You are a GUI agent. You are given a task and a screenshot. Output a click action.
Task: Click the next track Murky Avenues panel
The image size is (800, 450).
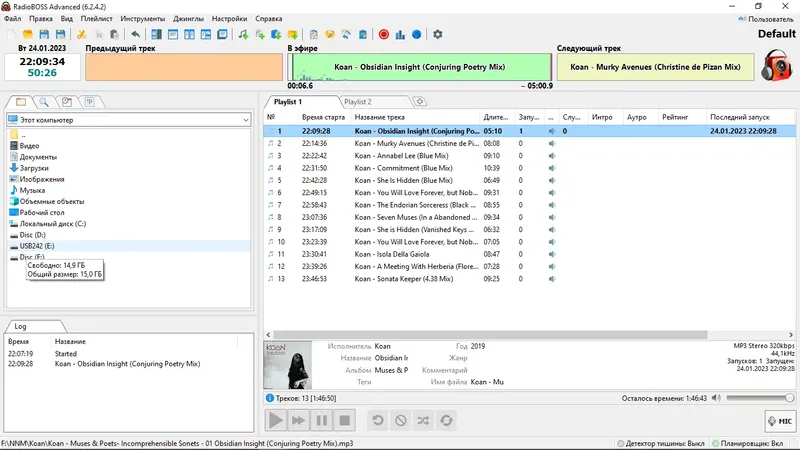click(655, 67)
